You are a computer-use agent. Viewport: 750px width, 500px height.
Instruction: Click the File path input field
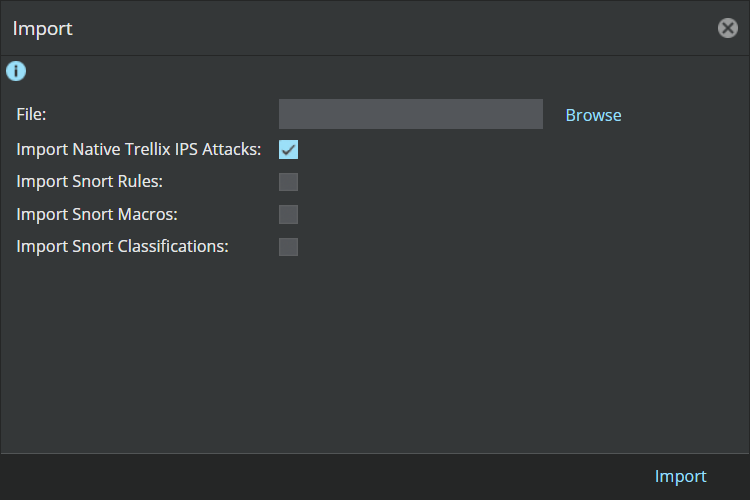[x=411, y=114]
